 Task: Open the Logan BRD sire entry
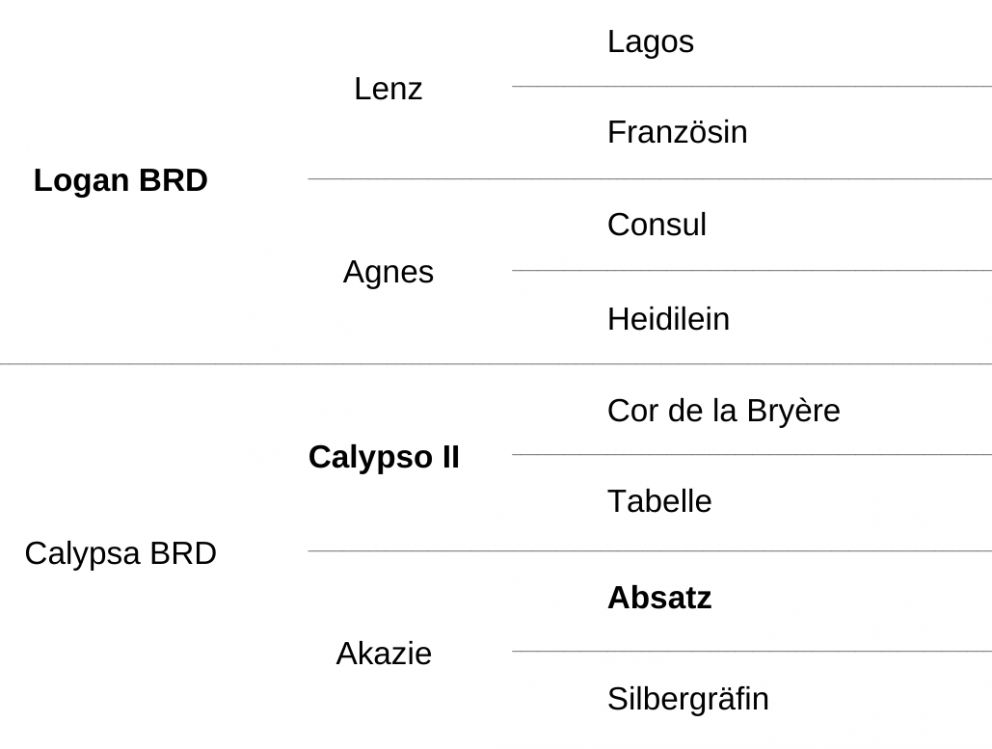pos(120,180)
